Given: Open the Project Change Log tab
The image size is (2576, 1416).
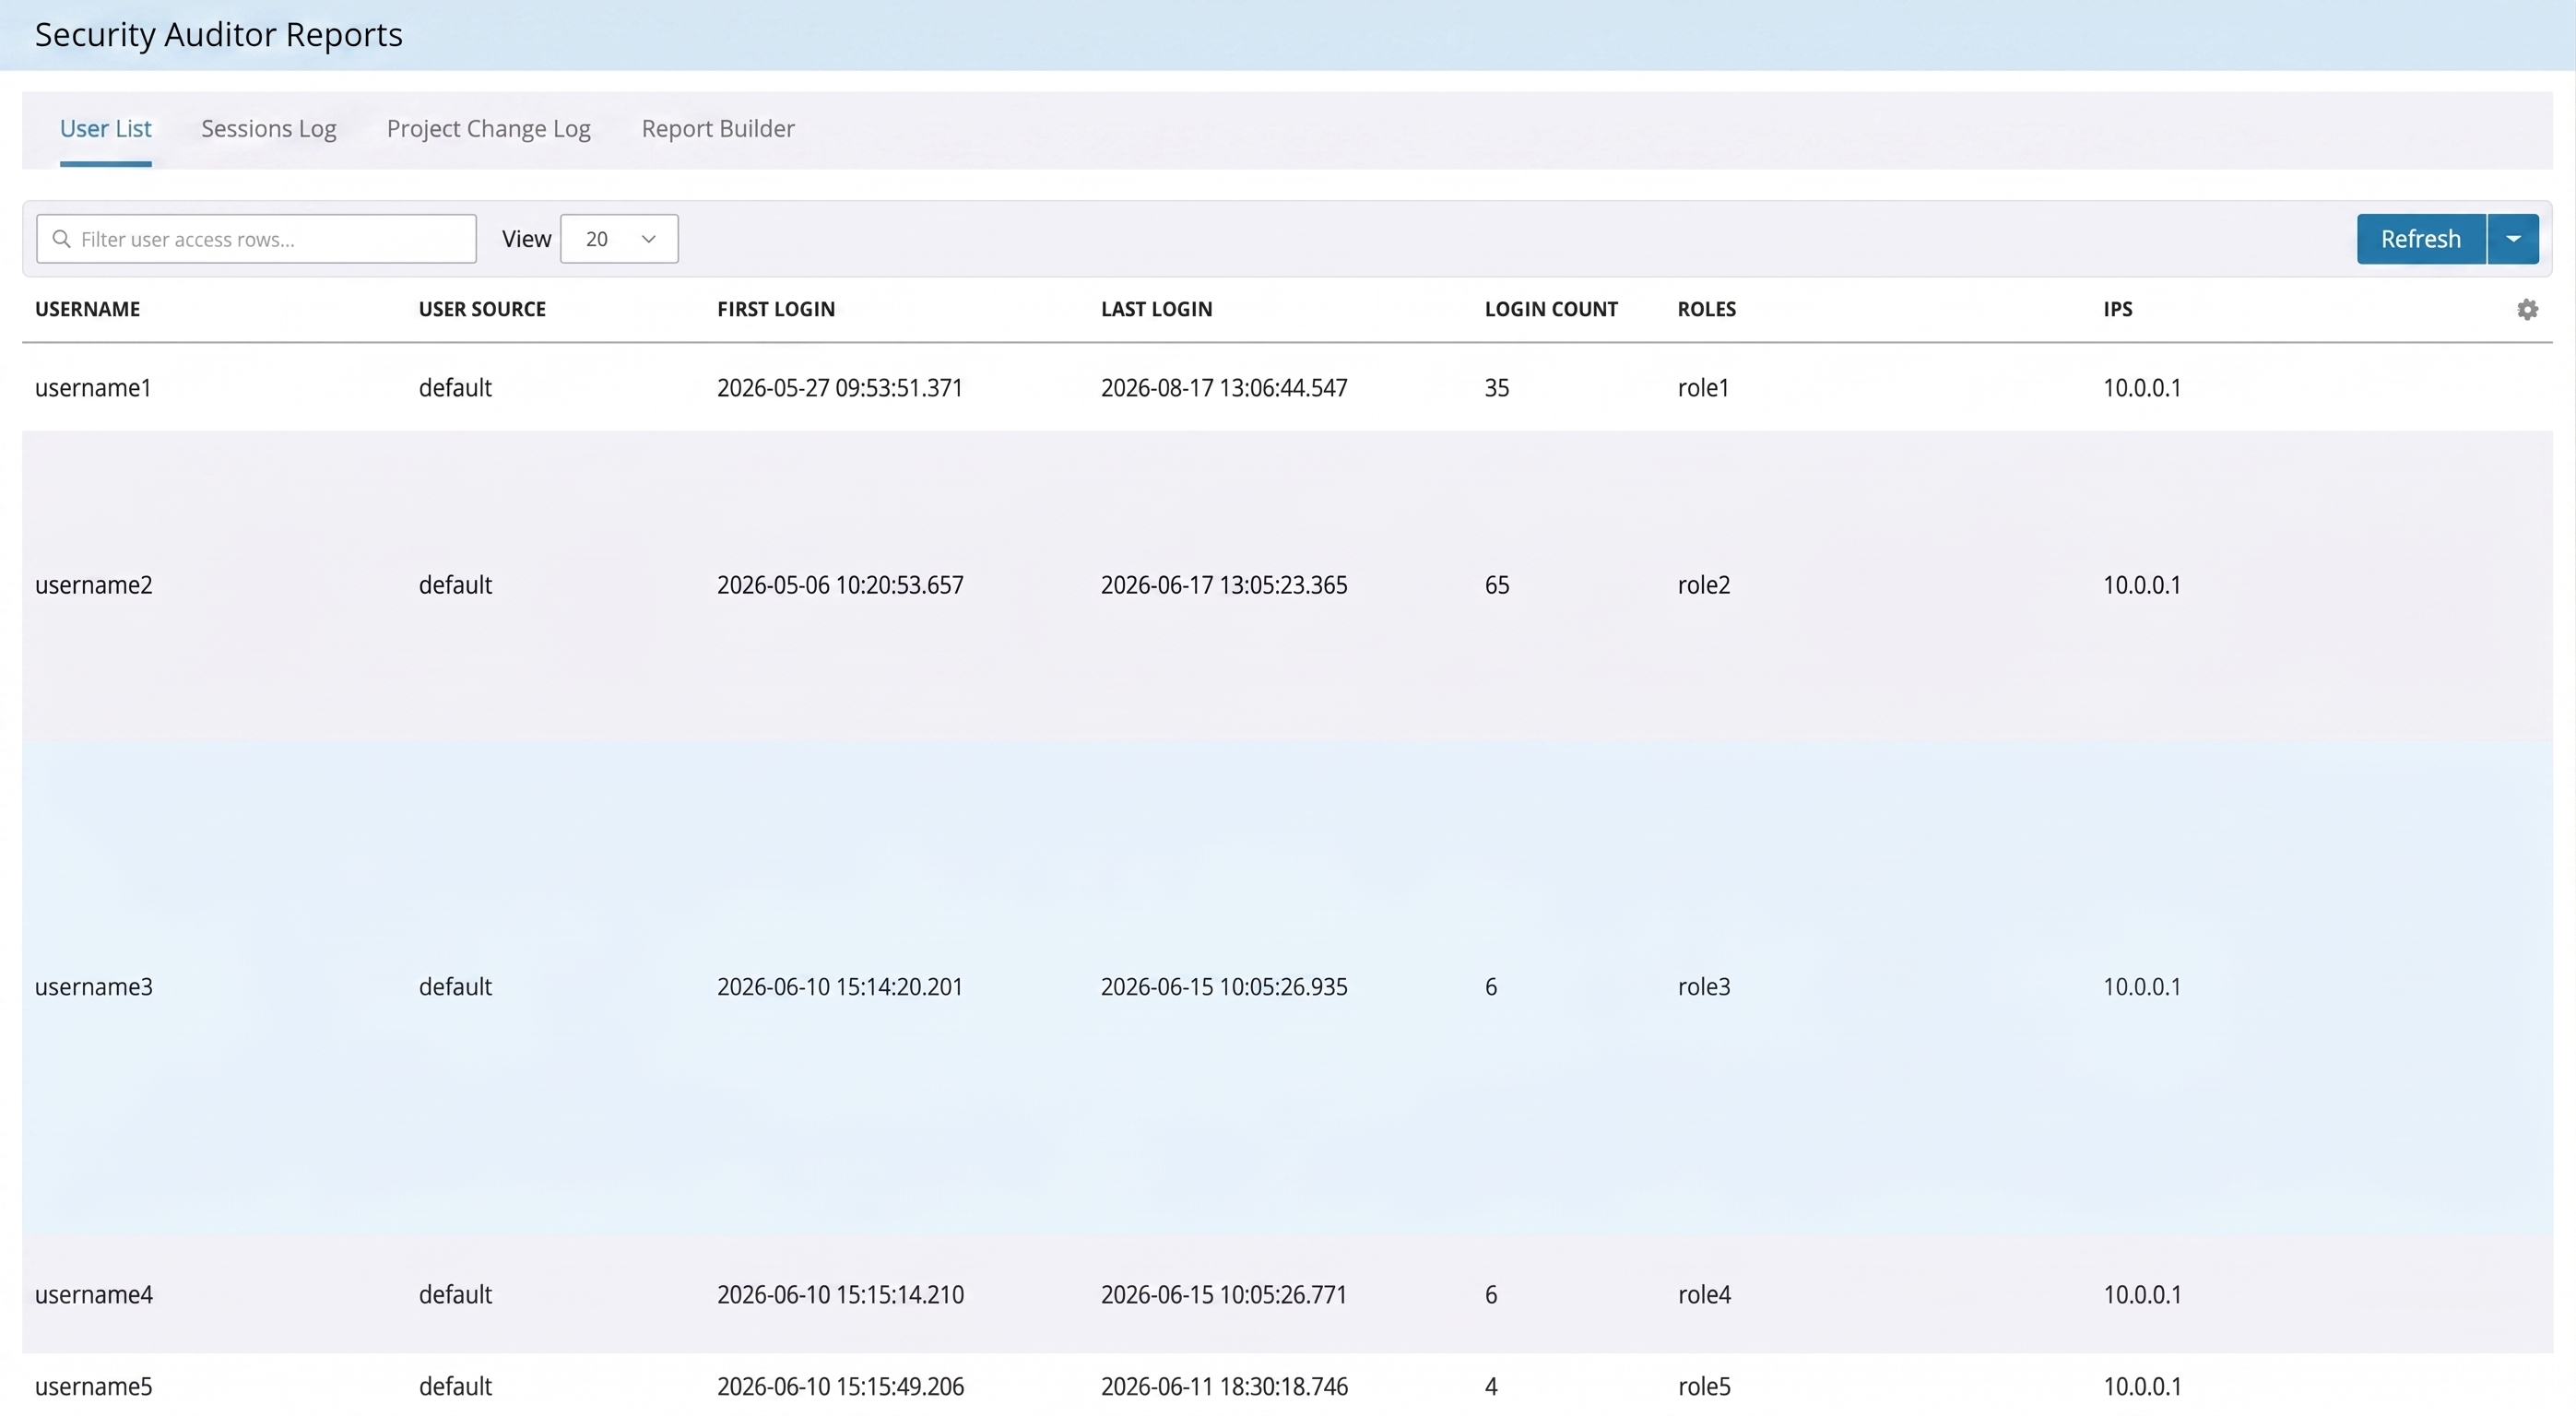Looking at the screenshot, I should coord(489,129).
